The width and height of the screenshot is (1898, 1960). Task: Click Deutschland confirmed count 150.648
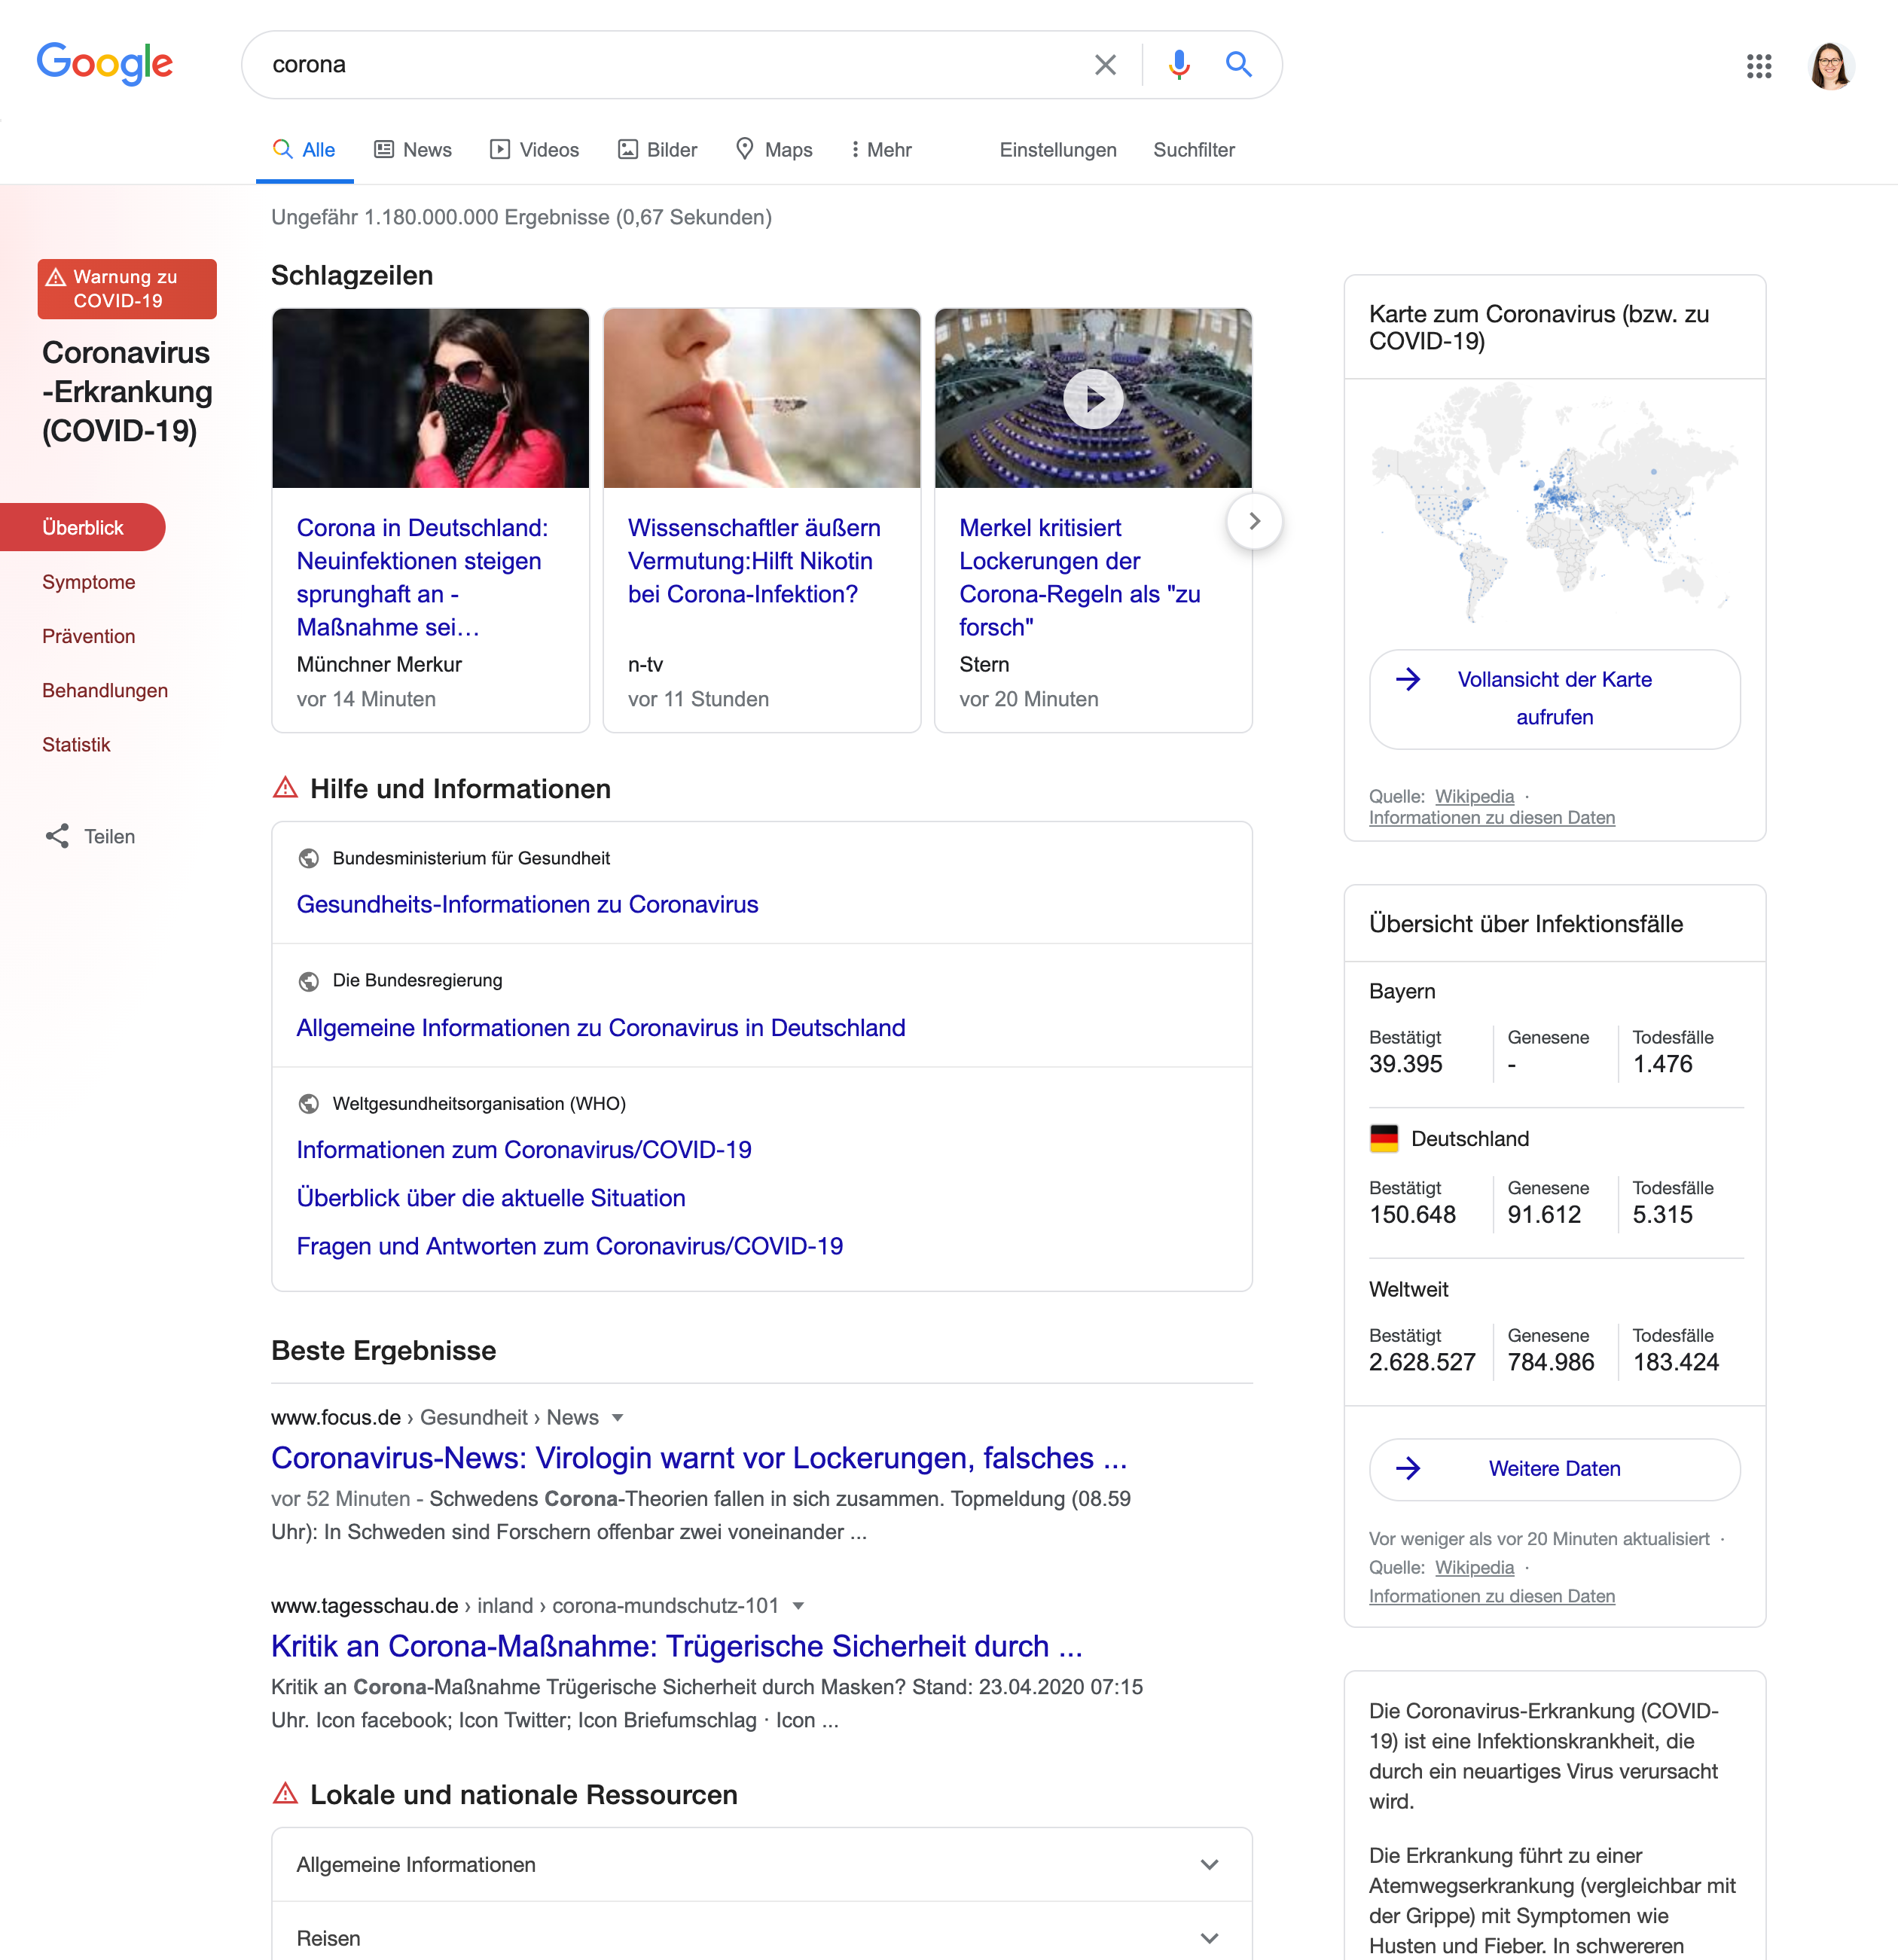pyautogui.click(x=1412, y=1214)
